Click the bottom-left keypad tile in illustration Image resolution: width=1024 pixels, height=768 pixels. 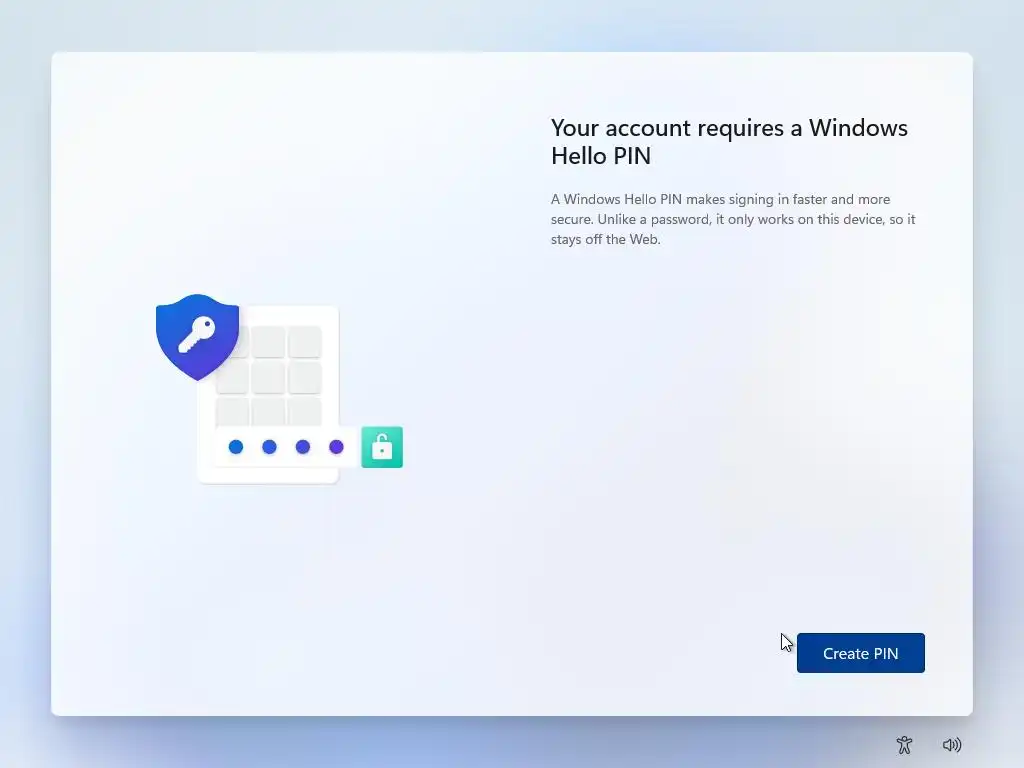click(232, 412)
